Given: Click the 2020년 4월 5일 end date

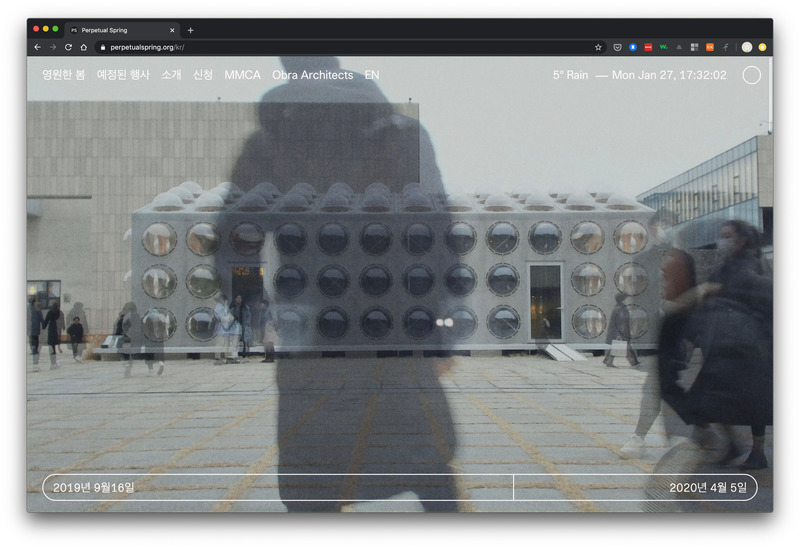Looking at the screenshot, I should coord(708,488).
